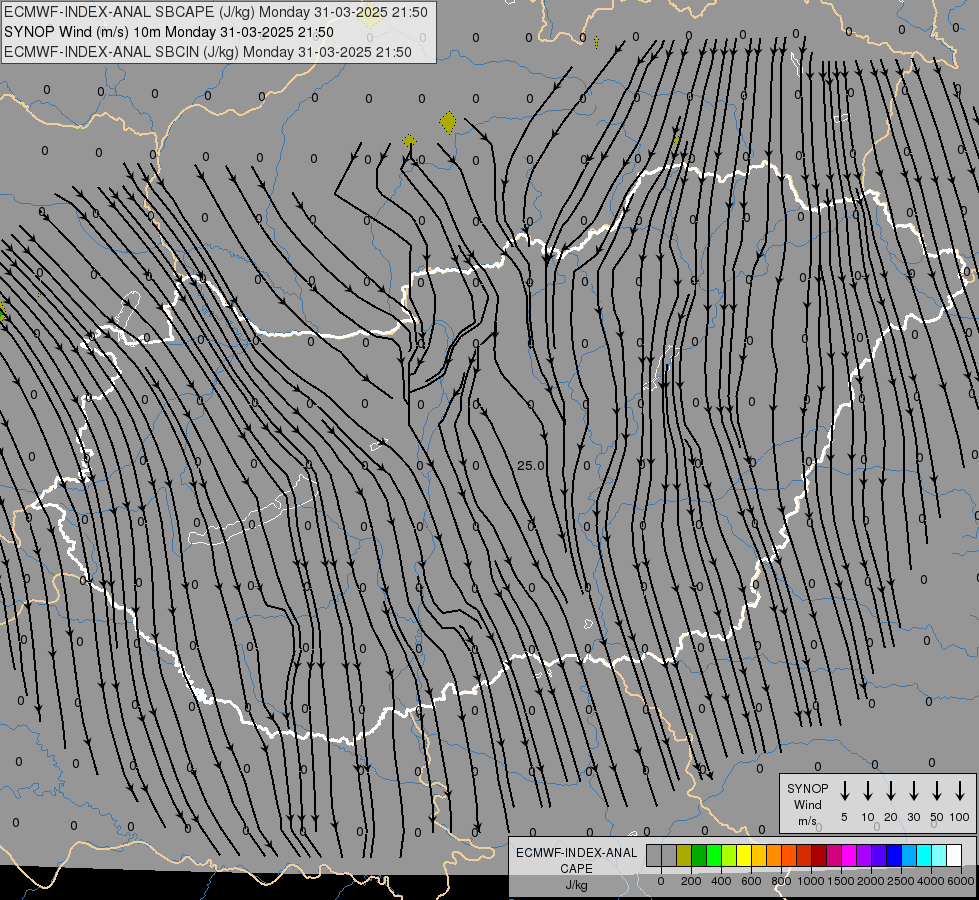The width and height of the screenshot is (979, 900).
Task: Pick the lime-yellow CAPE swatch
Action: (729, 856)
